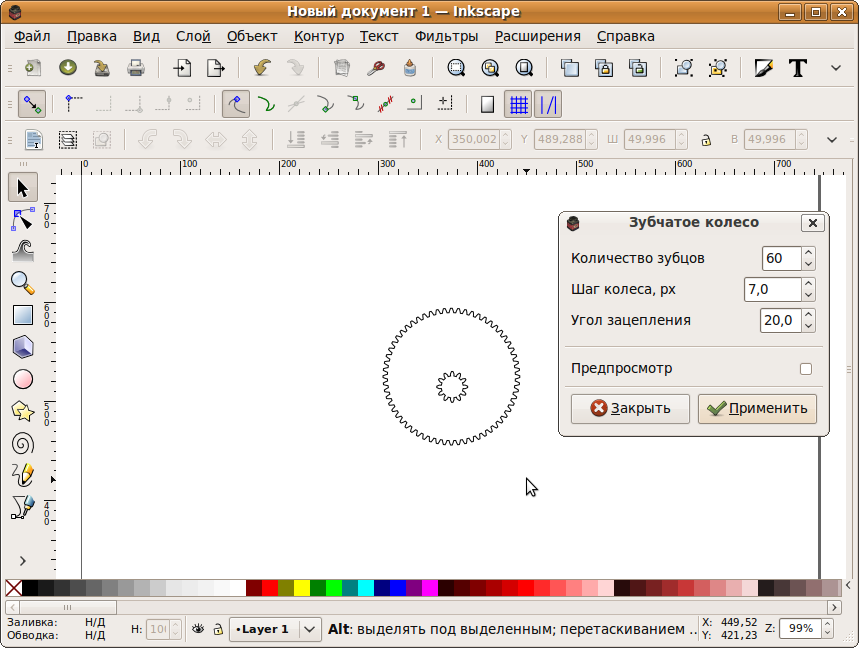
Task: Click the Cut scissors icon
Action: 376,68
